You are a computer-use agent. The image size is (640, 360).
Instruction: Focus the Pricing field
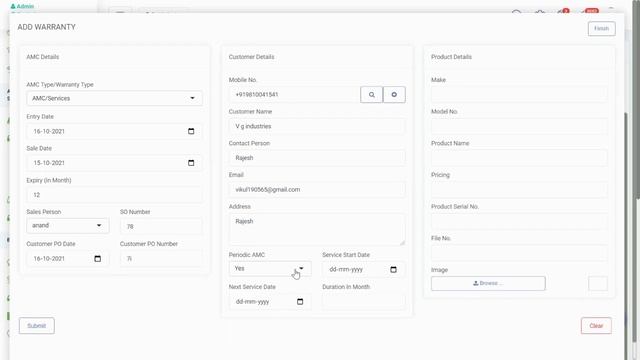[x=519, y=190]
